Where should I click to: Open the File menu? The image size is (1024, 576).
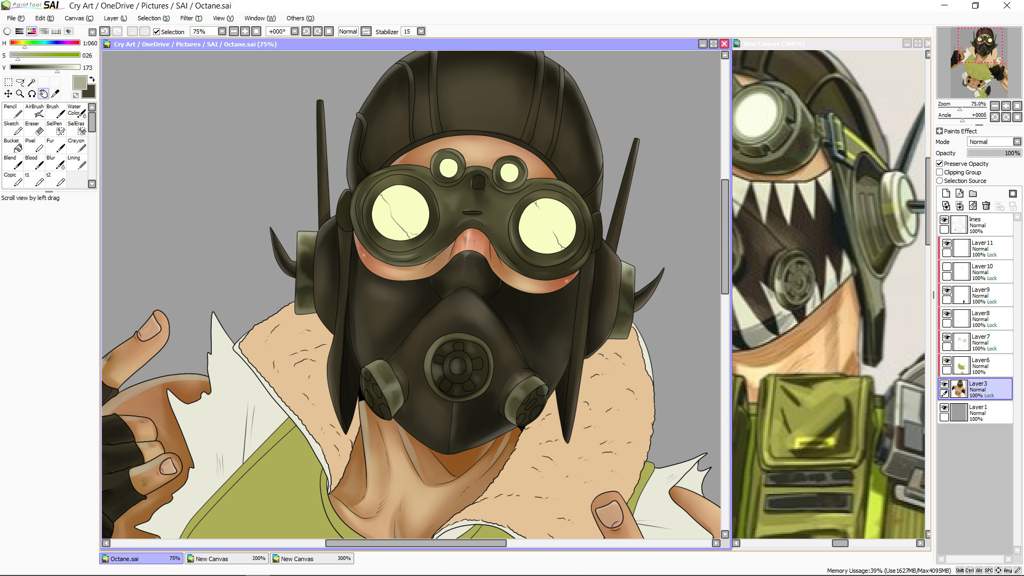[15, 18]
